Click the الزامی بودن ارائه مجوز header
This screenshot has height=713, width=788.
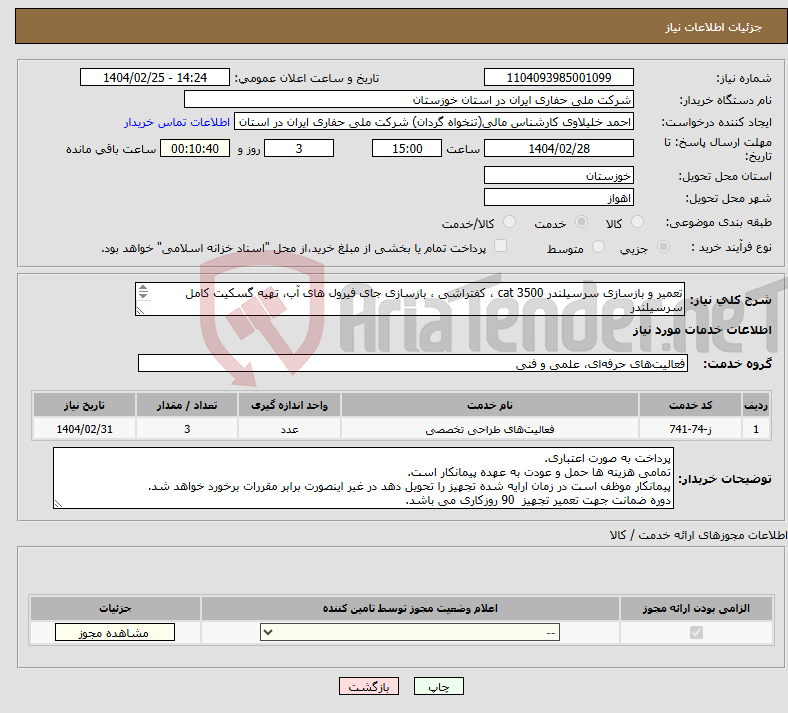696,608
